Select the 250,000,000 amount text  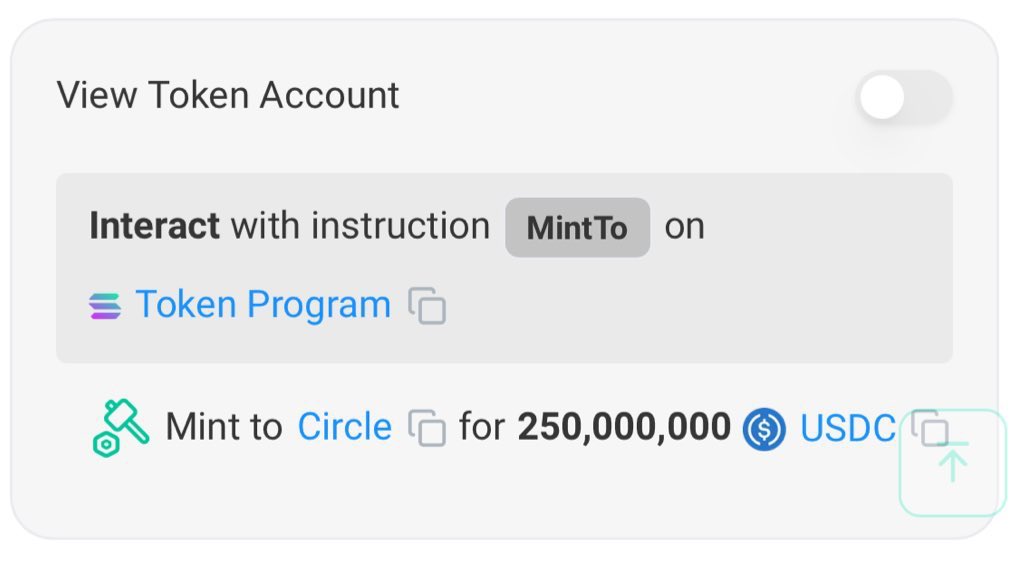[624, 427]
